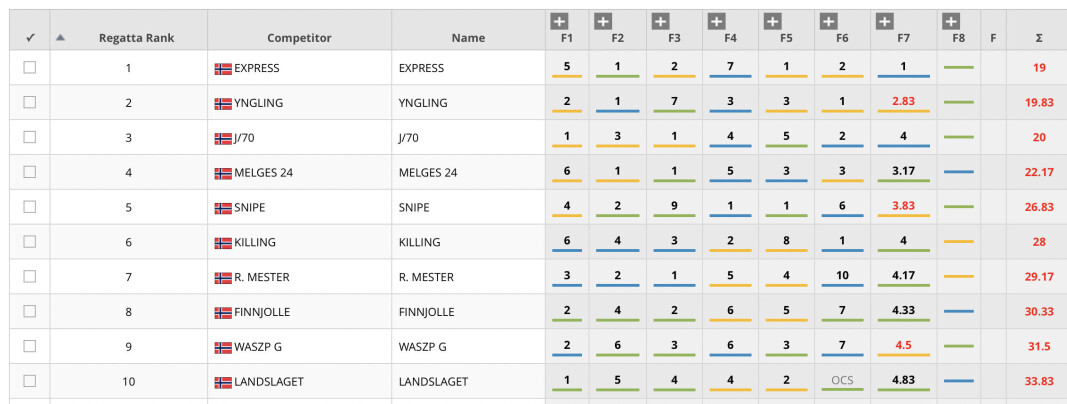The width and height of the screenshot is (1067, 404).
Task: Select the total 26.83 for SNIPE
Action: (x=1039, y=207)
